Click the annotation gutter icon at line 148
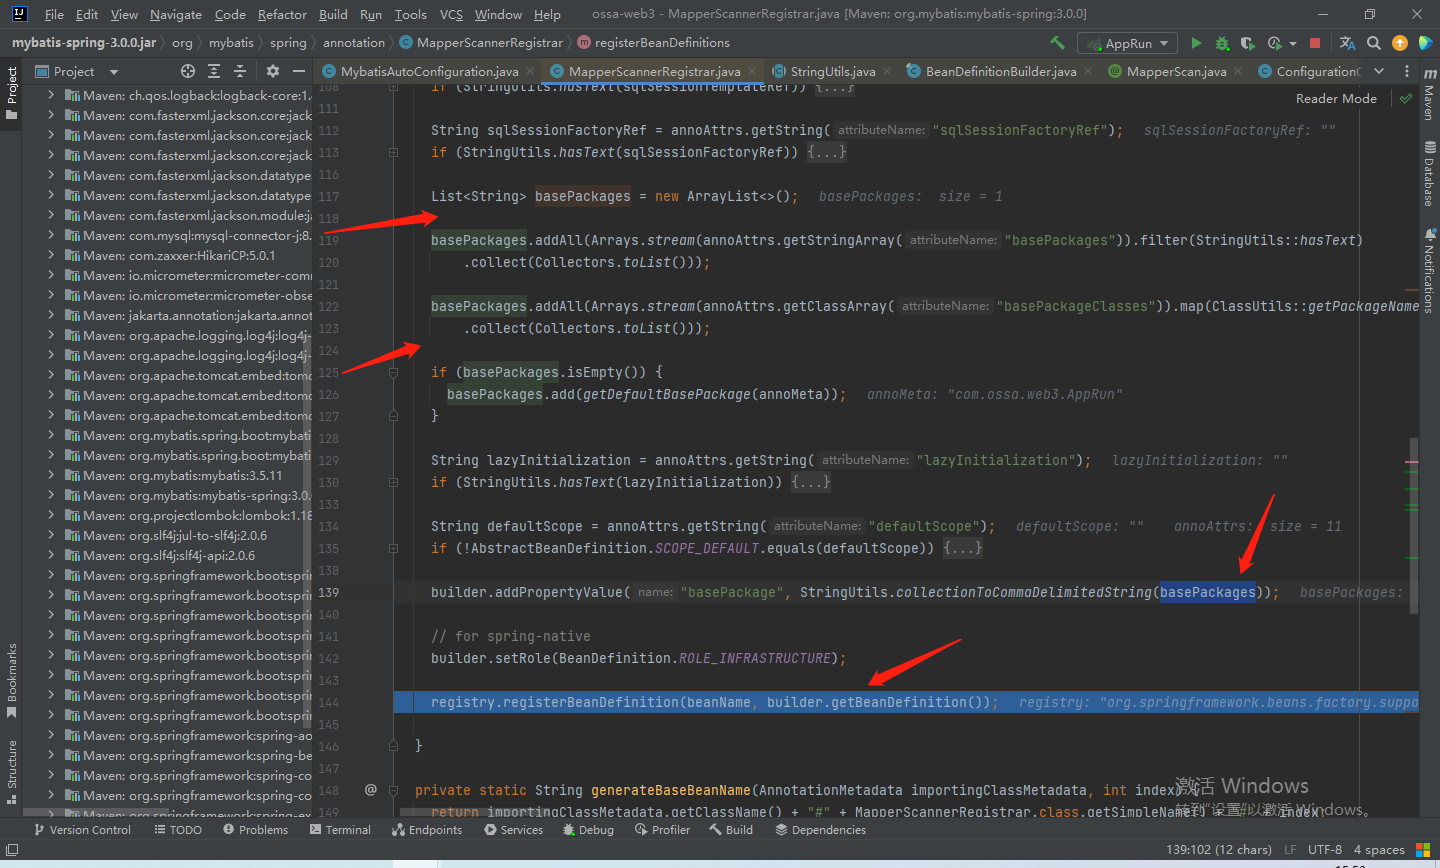Image resolution: width=1440 pixels, height=868 pixels. click(371, 790)
